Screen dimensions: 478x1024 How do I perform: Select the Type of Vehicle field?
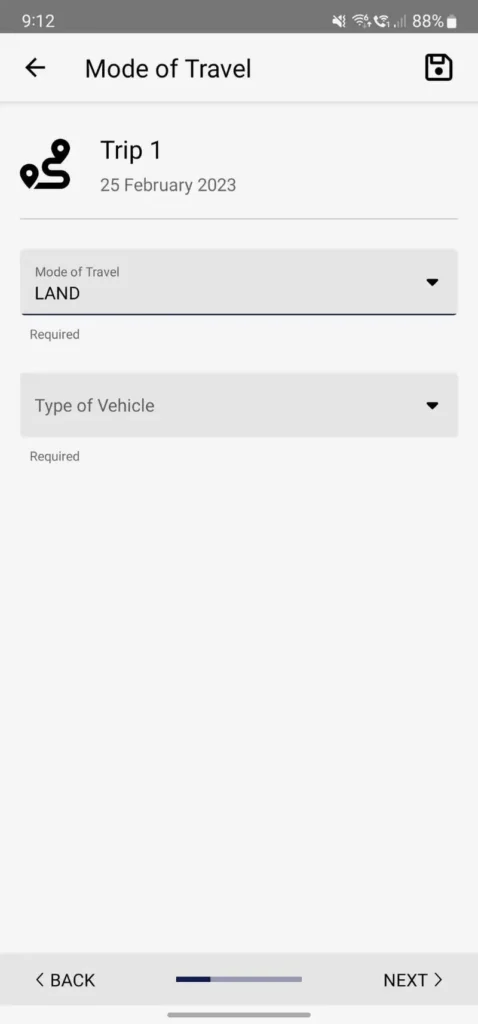[239, 405]
